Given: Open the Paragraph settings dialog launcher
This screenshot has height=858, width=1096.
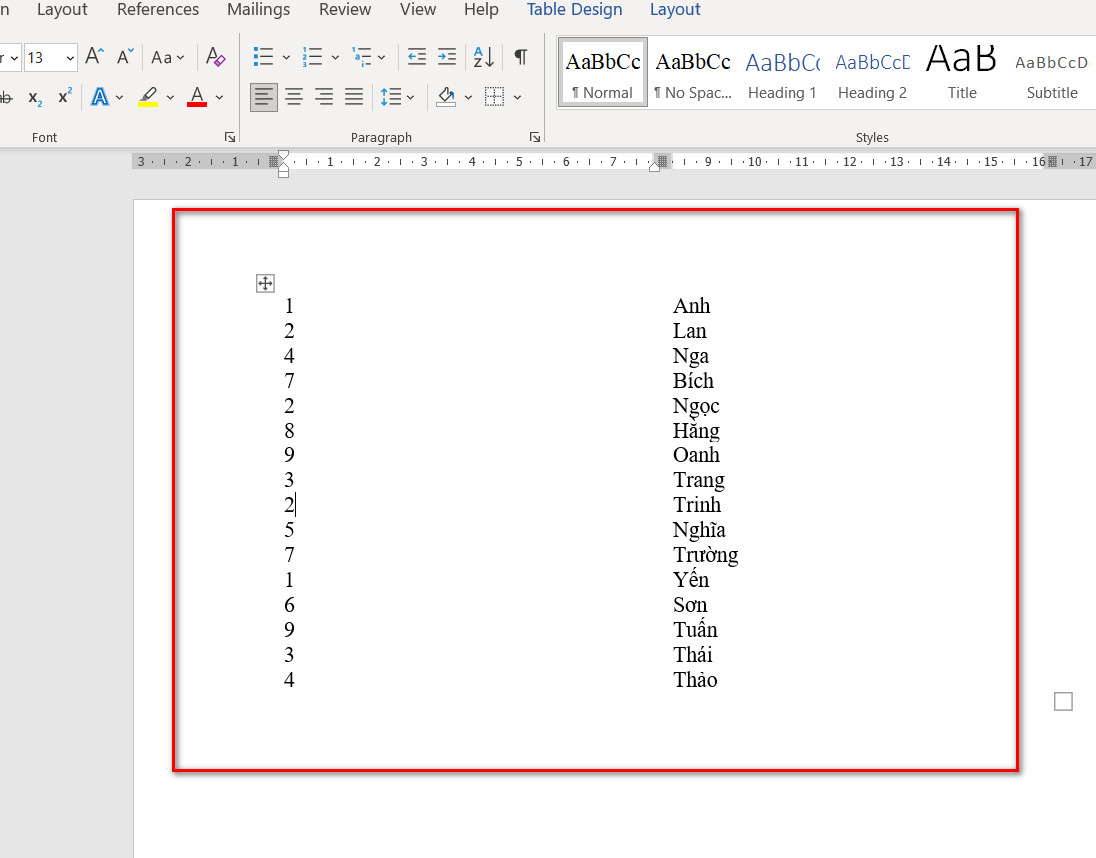Looking at the screenshot, I should [x=535, y=137].
